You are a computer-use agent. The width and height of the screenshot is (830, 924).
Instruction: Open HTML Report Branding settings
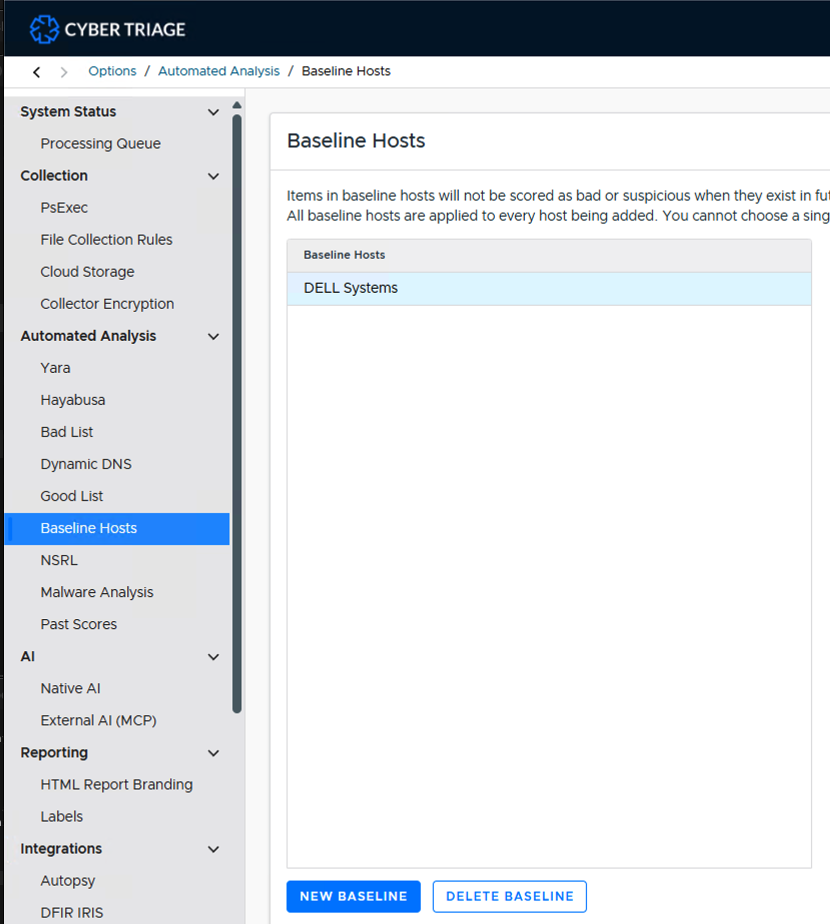[x=117, y=785]
